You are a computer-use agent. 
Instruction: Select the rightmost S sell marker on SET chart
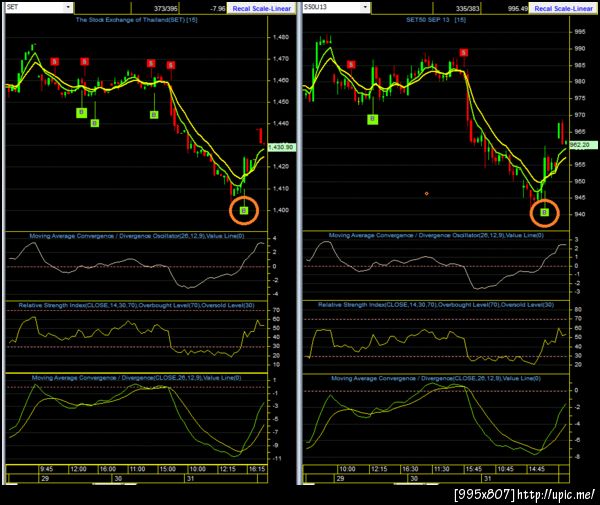(171, 65)
